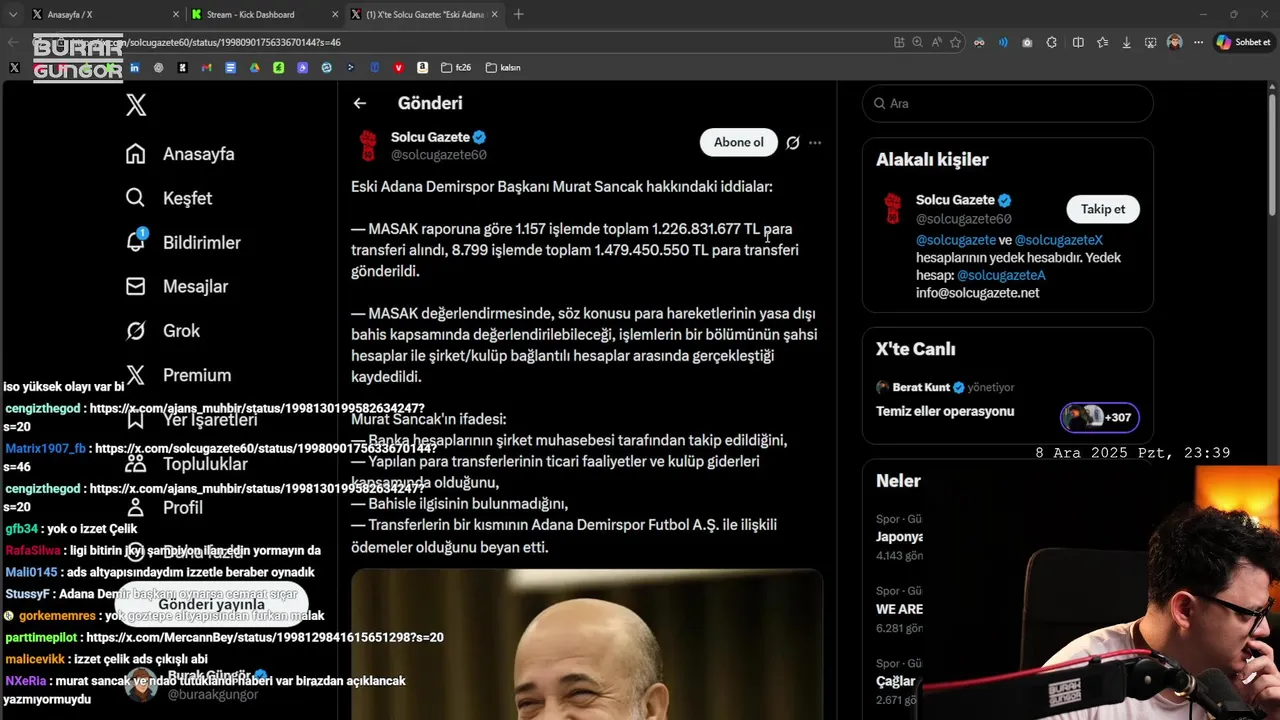Click the Grok icon in sidebar
This screenshot has height=720, width=1280.
(x=136, y=330)
